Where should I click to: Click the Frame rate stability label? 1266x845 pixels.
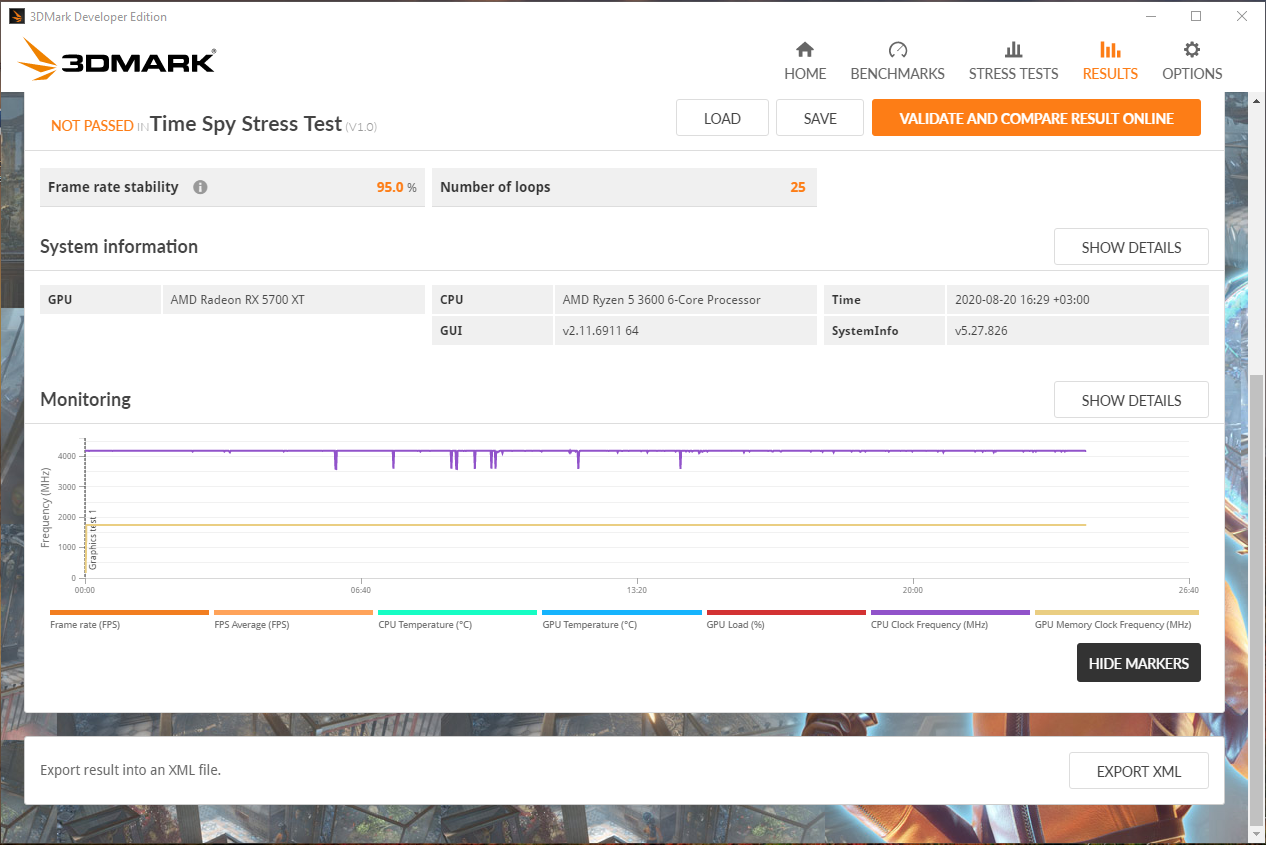(x=113, y=187)
